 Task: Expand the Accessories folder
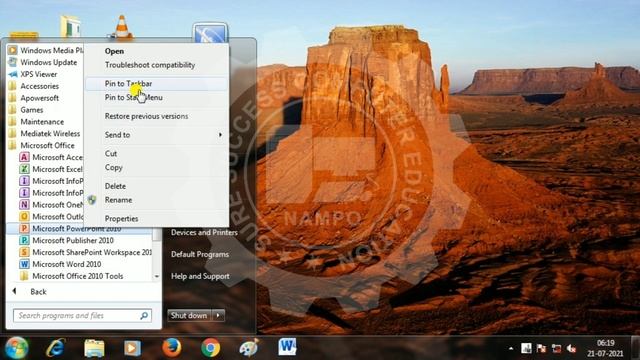[34, 86]
